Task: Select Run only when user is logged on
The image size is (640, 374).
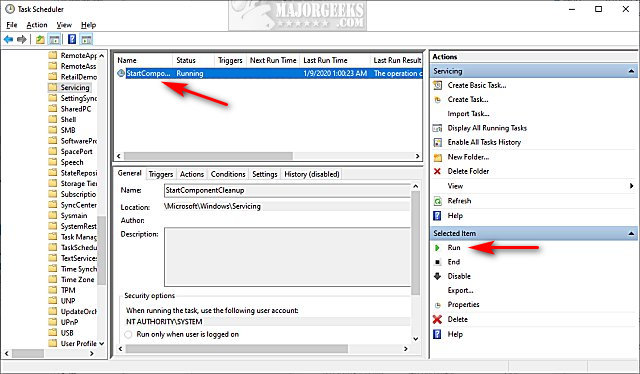Action: tap(128, 334)
